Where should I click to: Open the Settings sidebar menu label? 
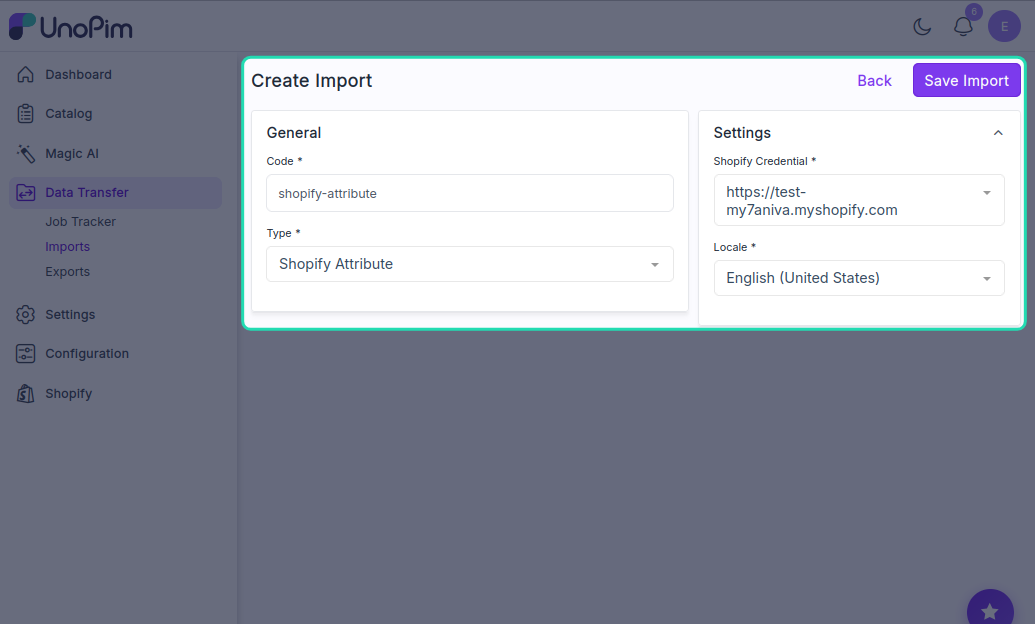pyautogui.click(x=70, y=315)
